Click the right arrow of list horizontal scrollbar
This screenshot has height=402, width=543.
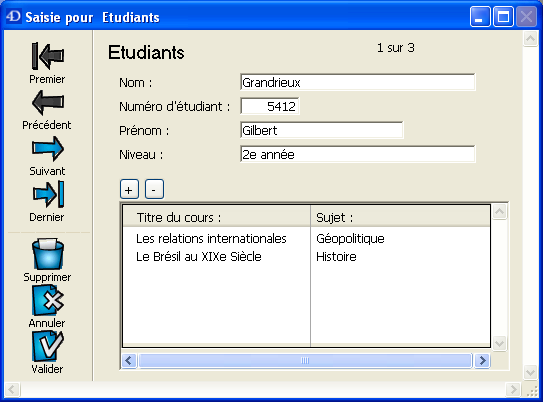(482, 361)
